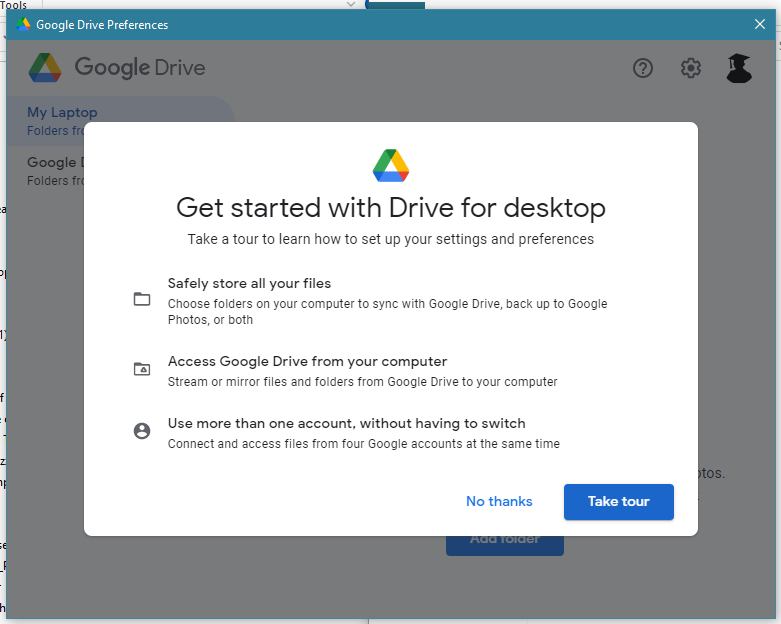Click the Take tour button

(619, 501)
